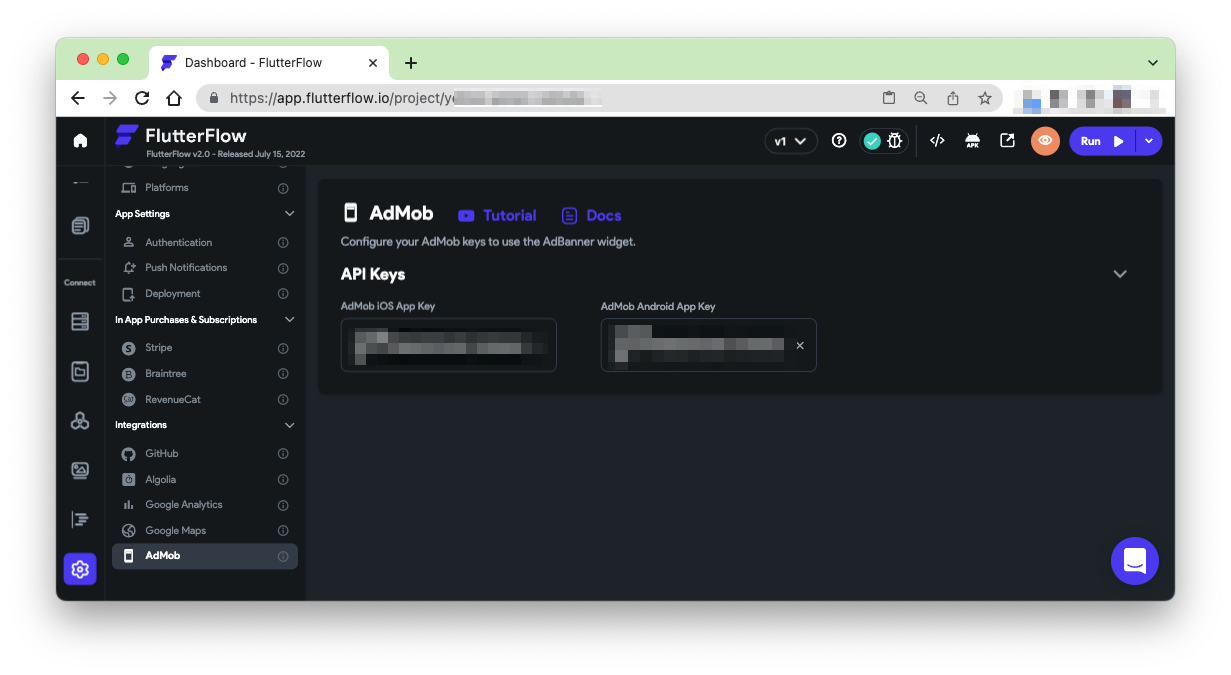Download the APK icon
Viewport: 1231px width, 675px height.
pyautogui.click(x=972, y=141)
